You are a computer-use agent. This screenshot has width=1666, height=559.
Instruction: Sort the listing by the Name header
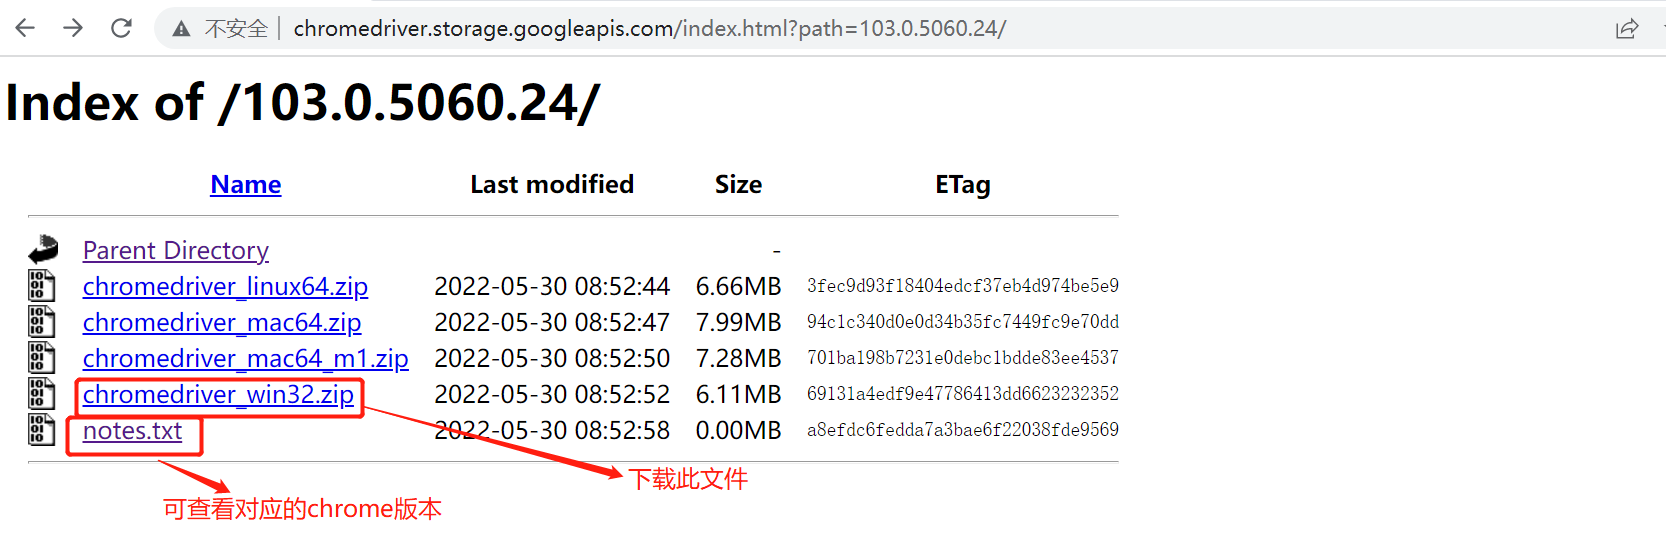[245, 185]
